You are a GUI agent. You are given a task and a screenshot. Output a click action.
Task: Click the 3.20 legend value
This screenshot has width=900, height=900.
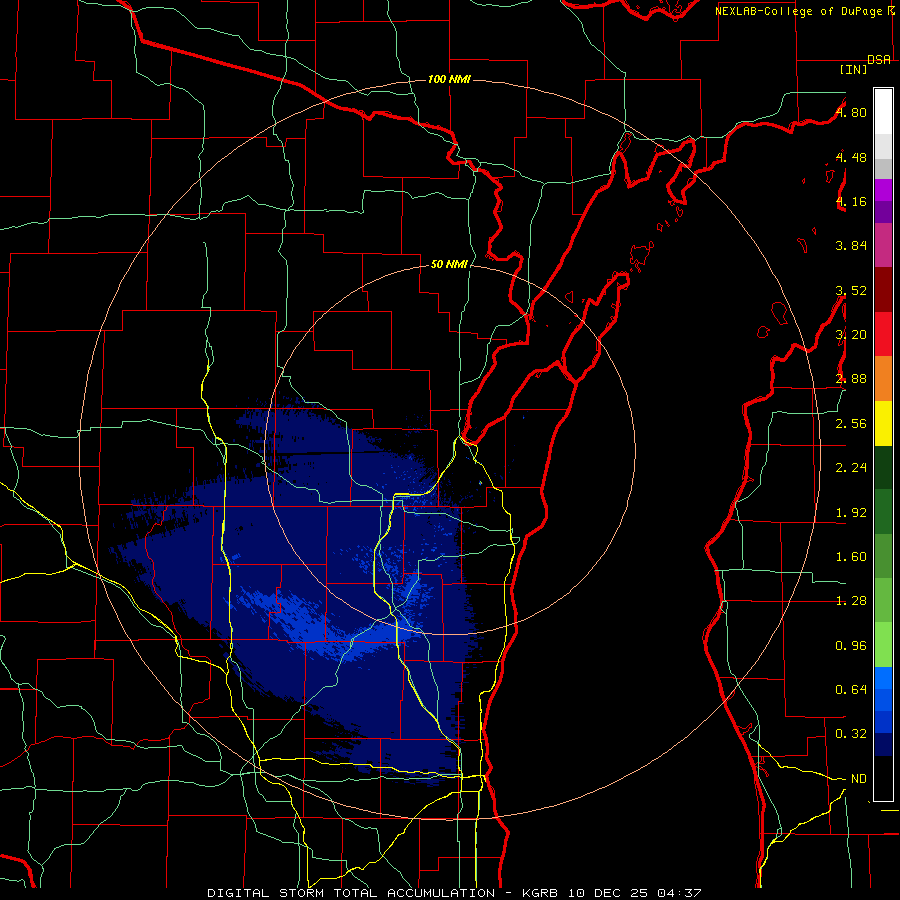click(851, 335)
